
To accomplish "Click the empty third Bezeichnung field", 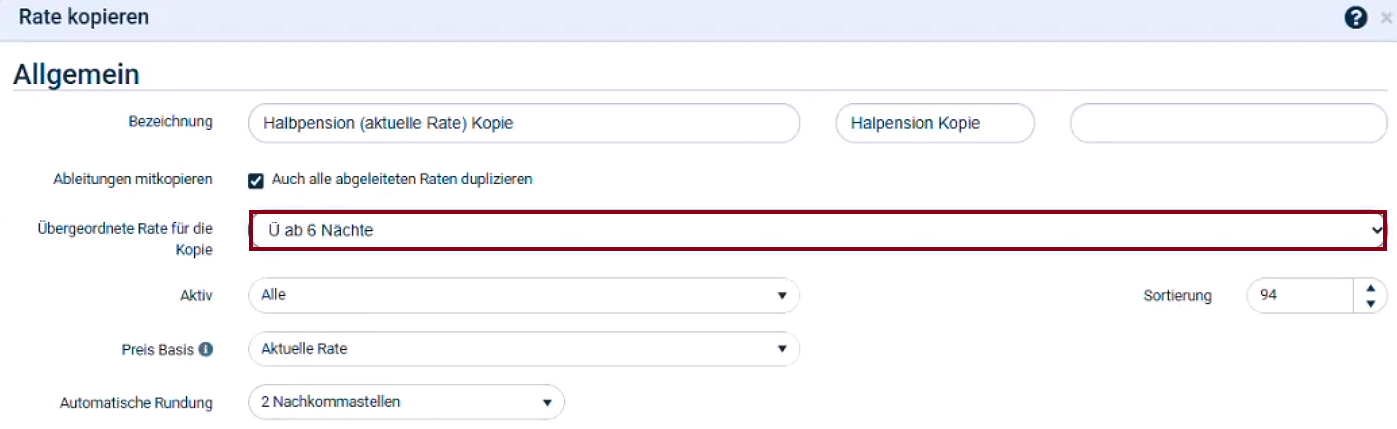I will coord(1228,123).
